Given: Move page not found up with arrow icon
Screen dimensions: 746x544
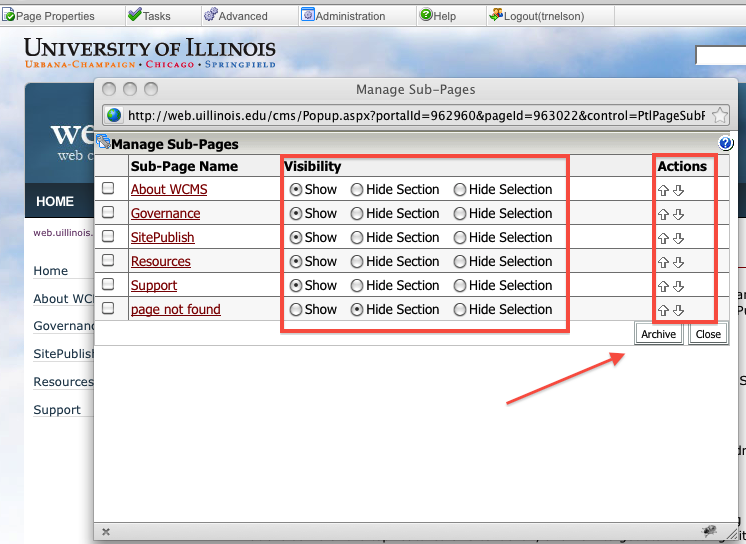Looking at the screenshot, I should click(663, 310).
